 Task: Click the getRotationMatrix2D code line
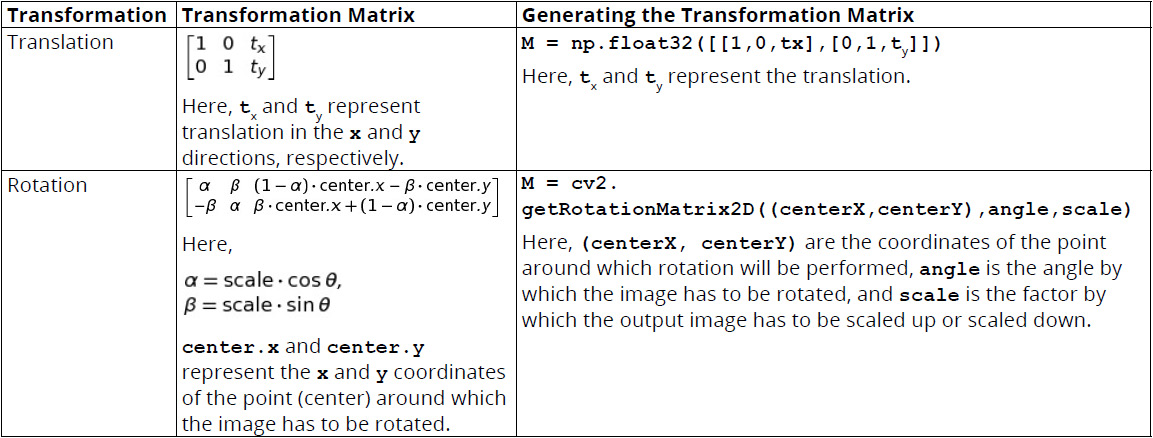pos(827,210)
